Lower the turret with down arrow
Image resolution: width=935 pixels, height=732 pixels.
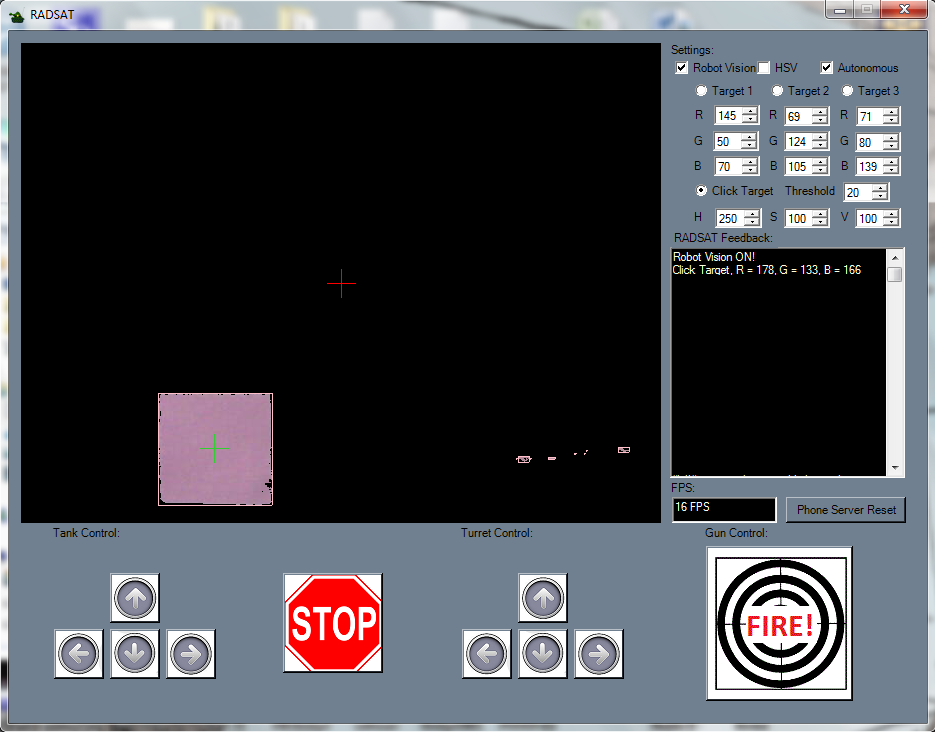pos(542,654)
